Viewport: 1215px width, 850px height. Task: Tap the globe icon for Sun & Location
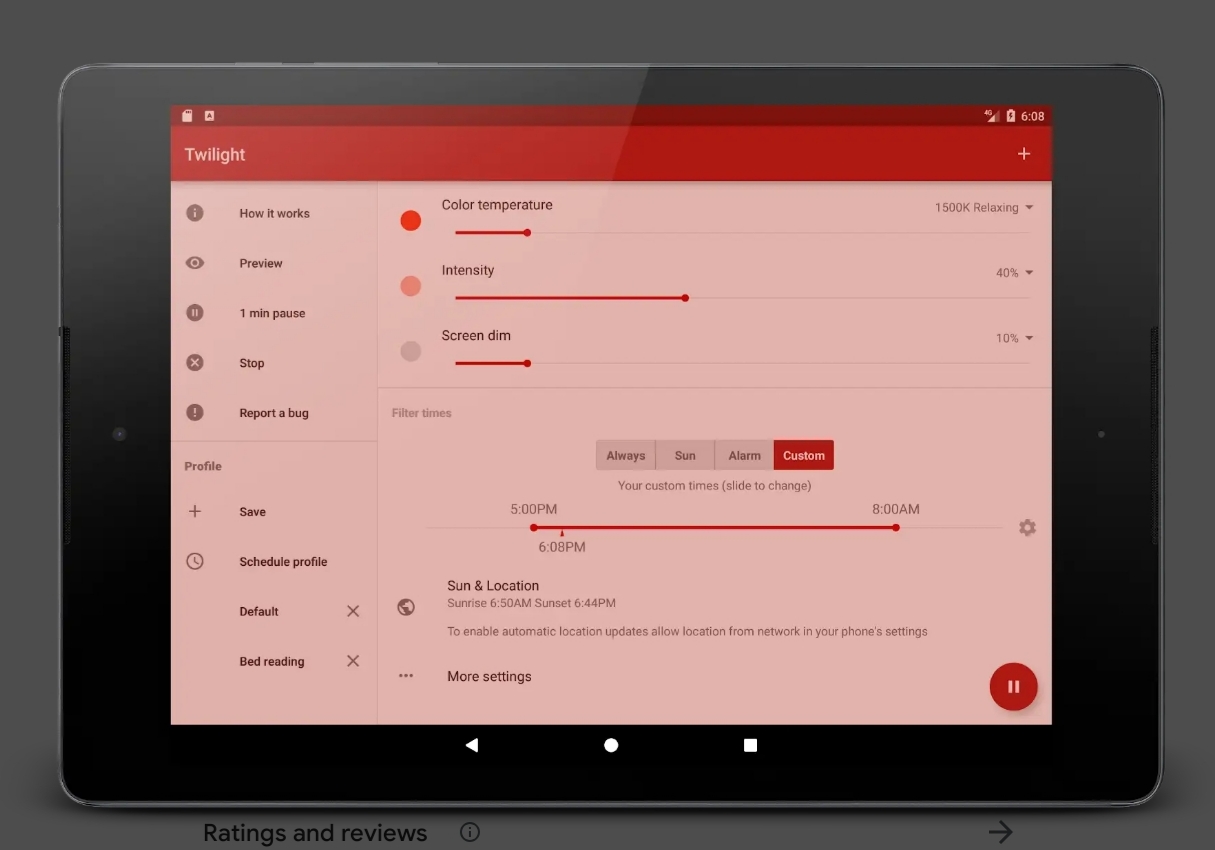pos(406,607)
